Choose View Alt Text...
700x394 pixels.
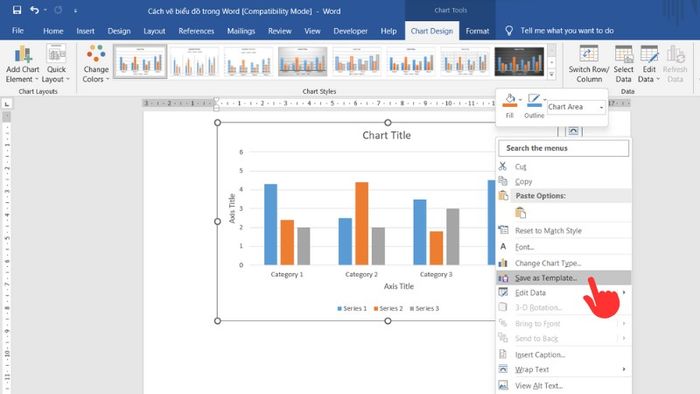coord(563,386)
